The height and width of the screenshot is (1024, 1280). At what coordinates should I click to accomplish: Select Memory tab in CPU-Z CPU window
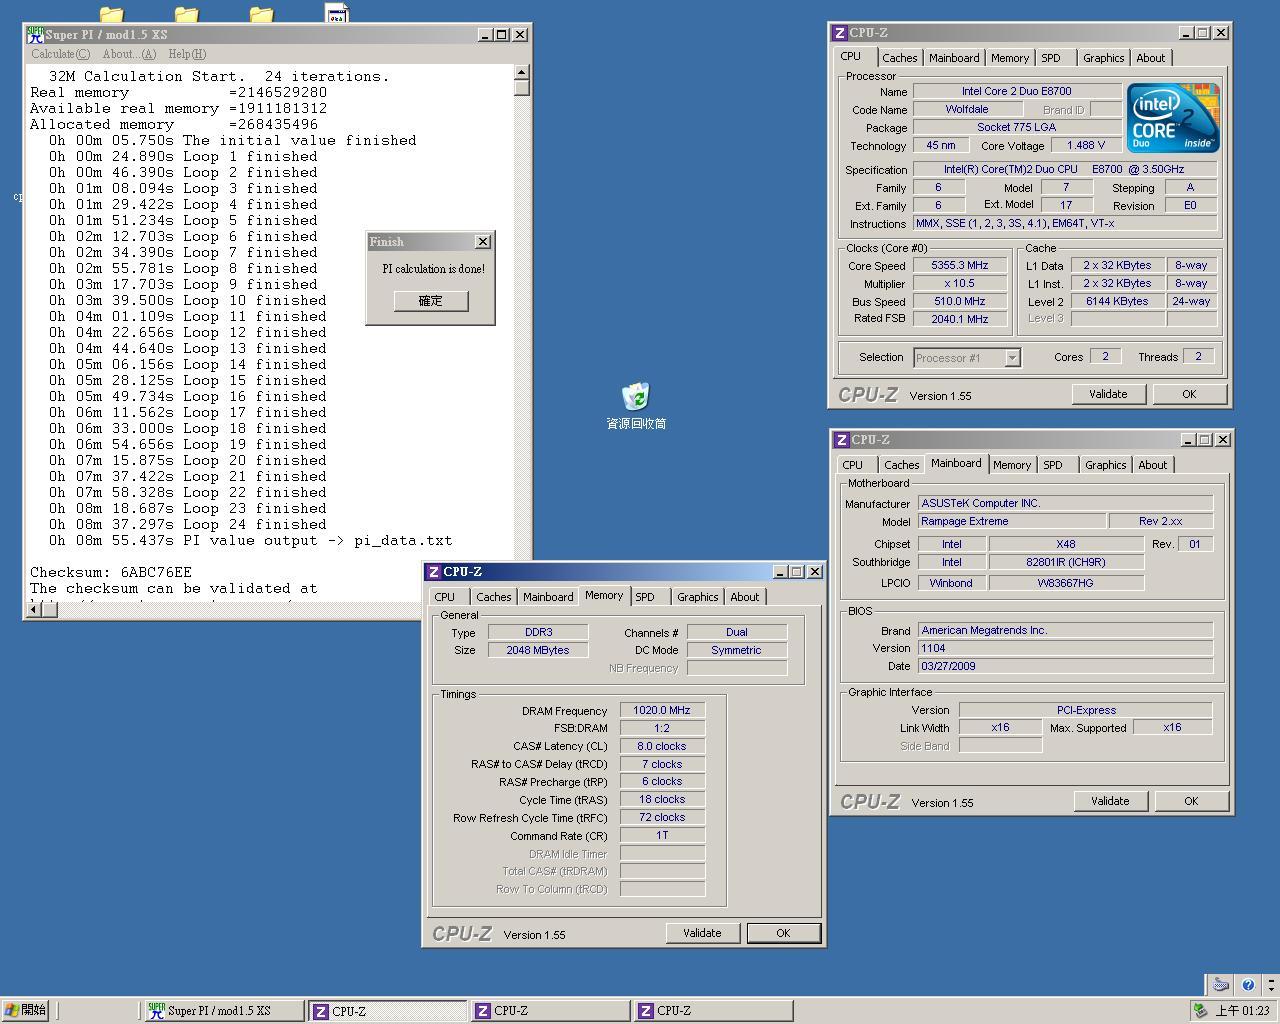pos(1009,58)
